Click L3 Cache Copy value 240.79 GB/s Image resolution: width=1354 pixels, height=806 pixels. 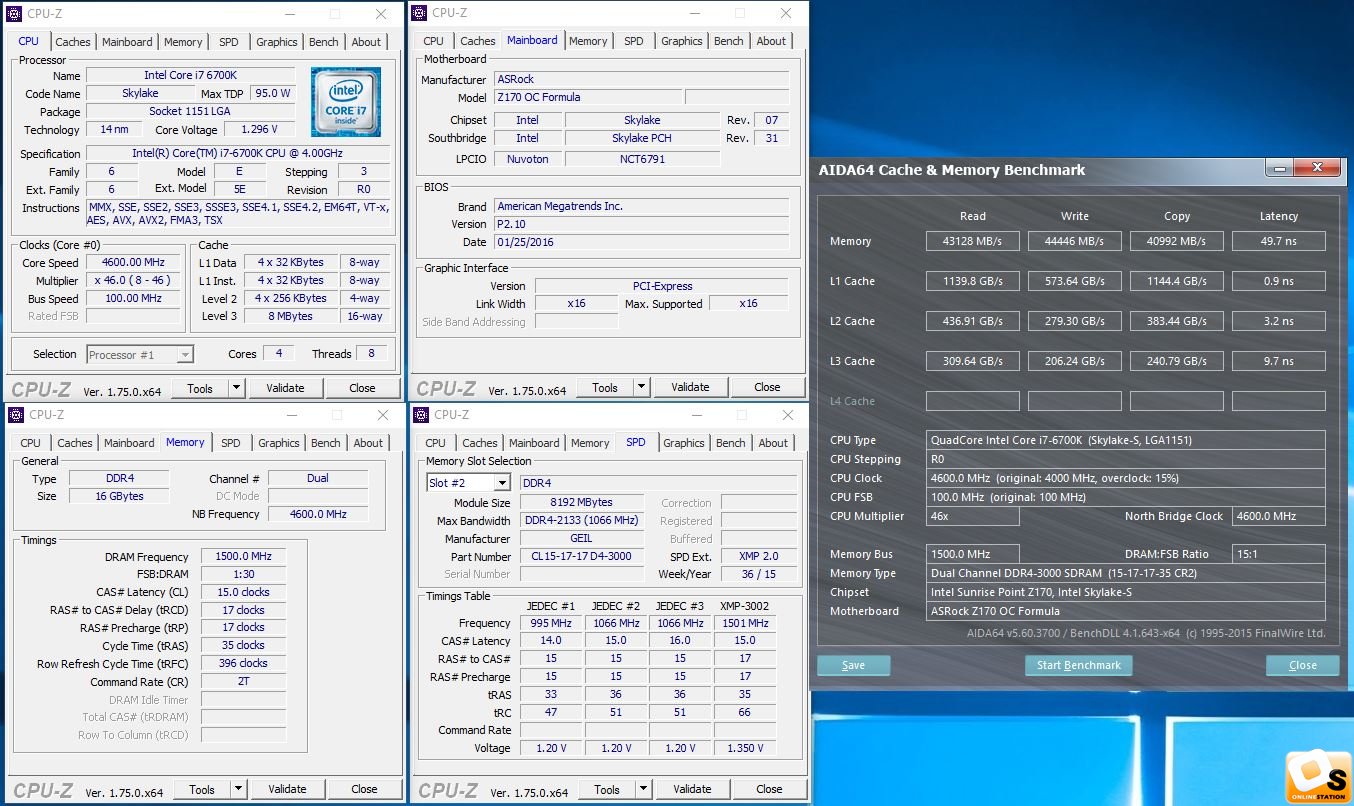pos(1177,361)
